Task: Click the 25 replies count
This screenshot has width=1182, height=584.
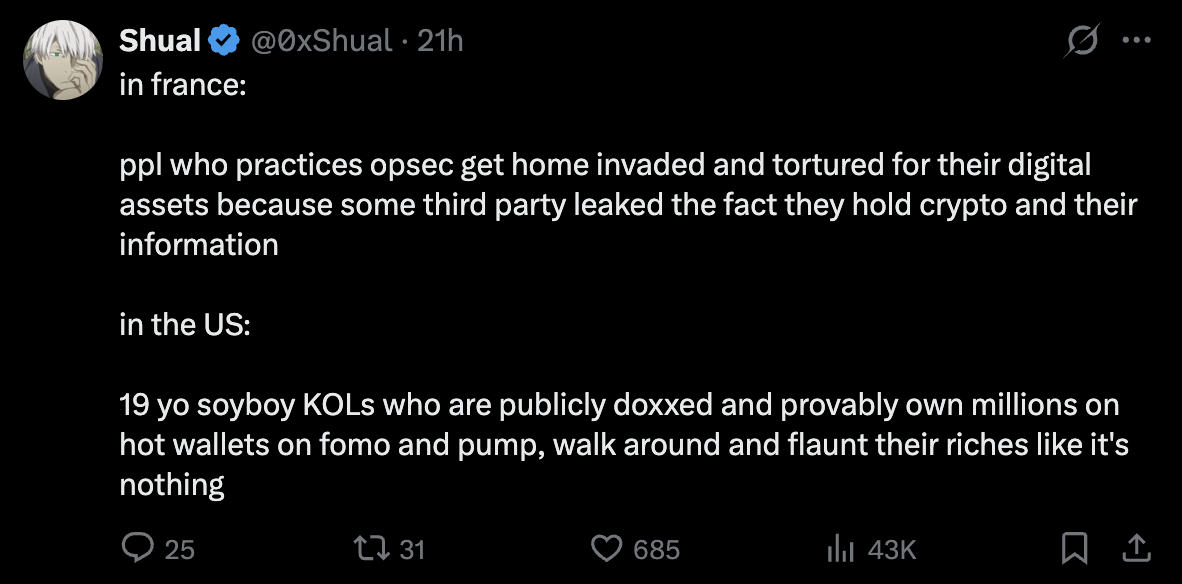Action: [179, 549]
